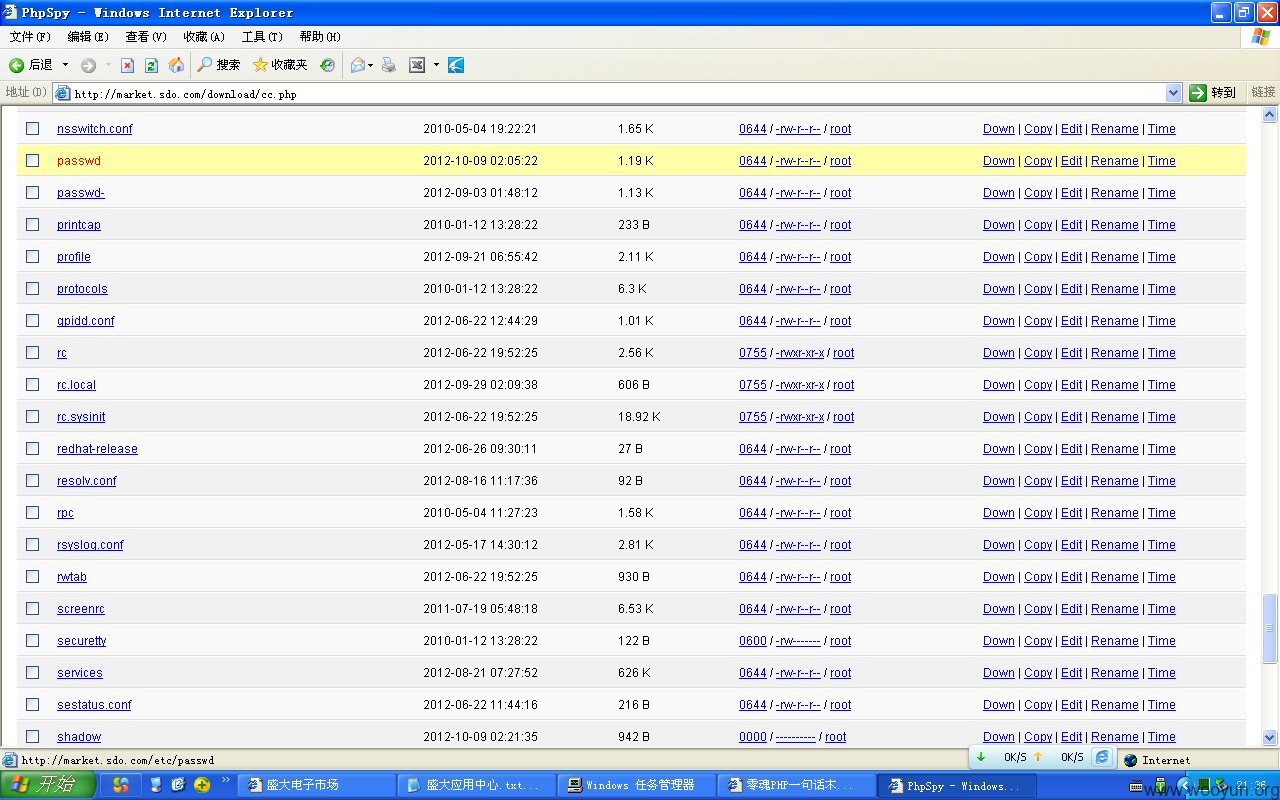Click the IE icon beside speed indicator
Image resolution: width=1280 pixels, height=800 pixels.
point(1101,758)
